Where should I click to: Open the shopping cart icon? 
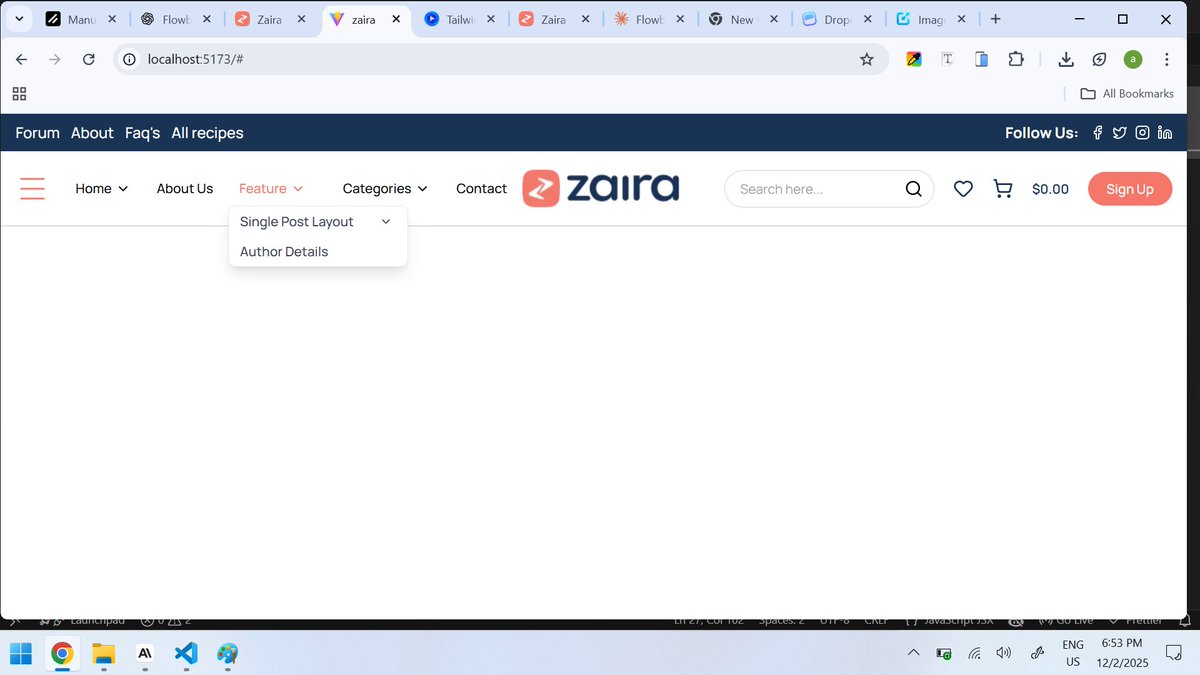1003,188
